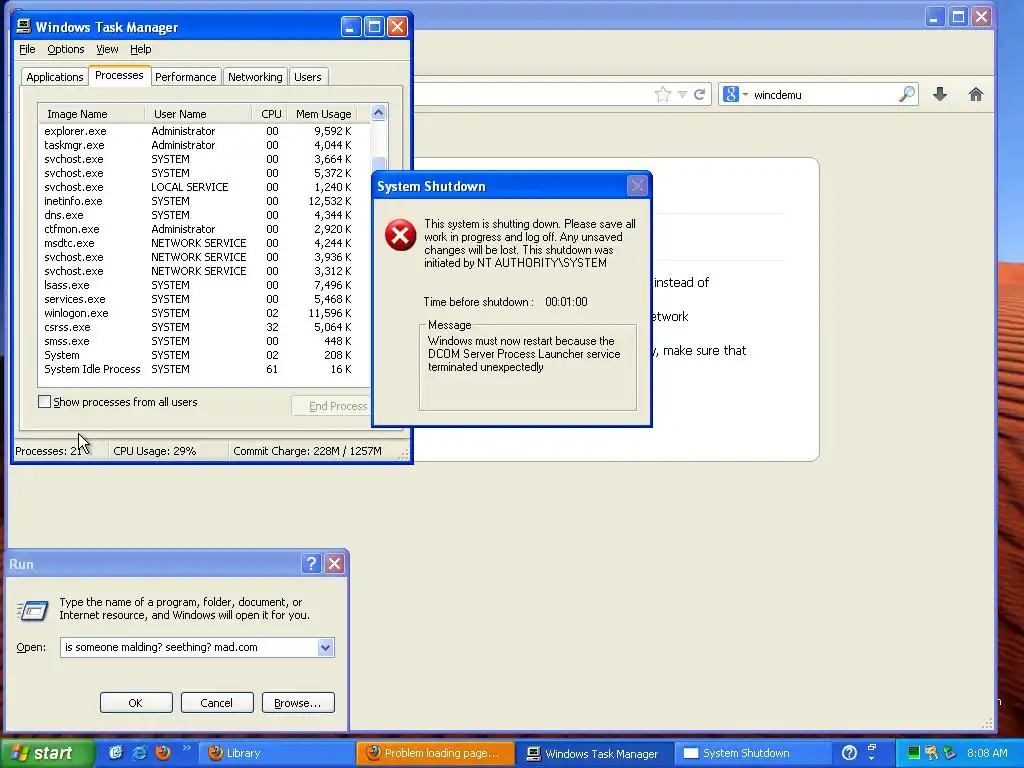Viewport: 1024px width, 768px height.
Task: Sort processes by Image Name column
Action: [91, 114]
